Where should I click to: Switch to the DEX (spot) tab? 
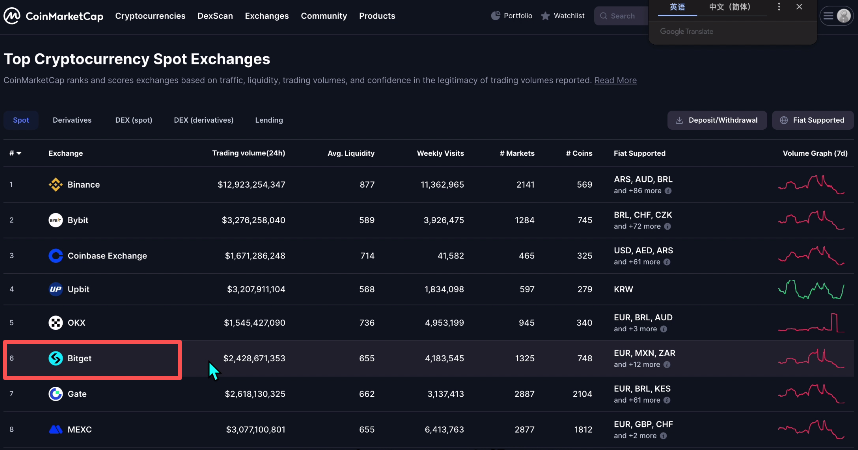coord(133,120)
